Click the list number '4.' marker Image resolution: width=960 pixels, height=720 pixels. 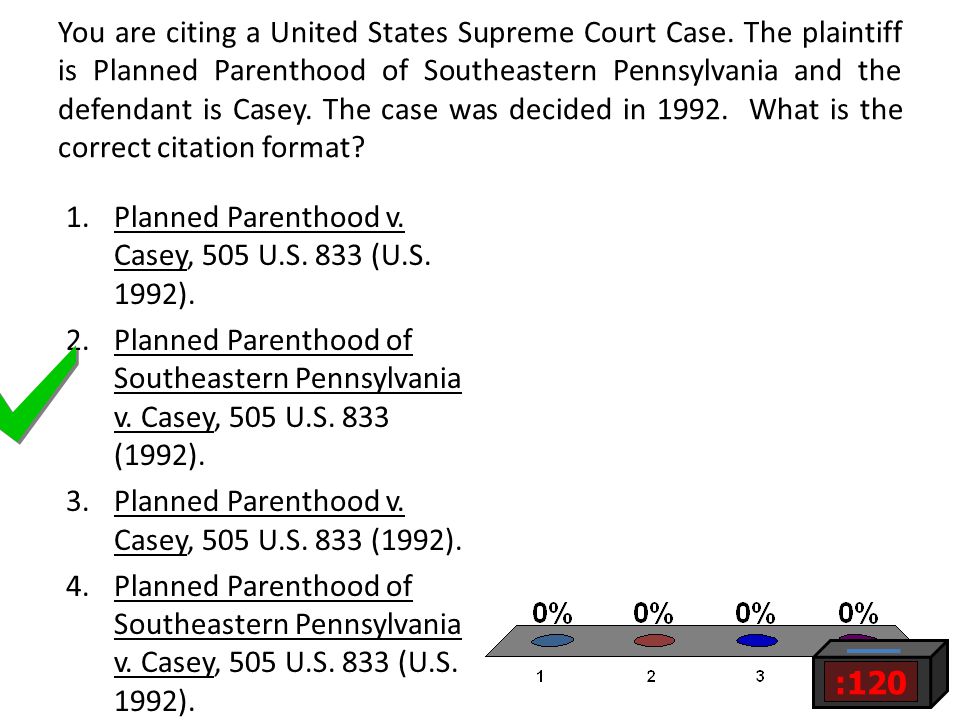pos(77,587)
